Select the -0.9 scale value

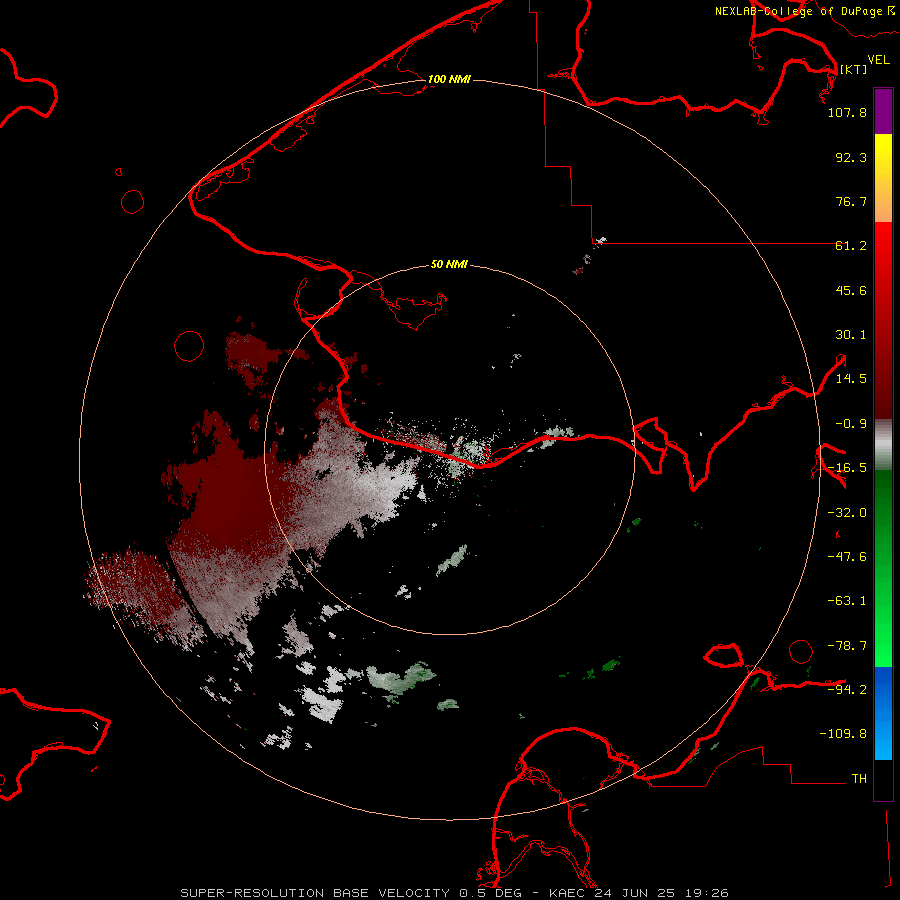pos(851,424)
